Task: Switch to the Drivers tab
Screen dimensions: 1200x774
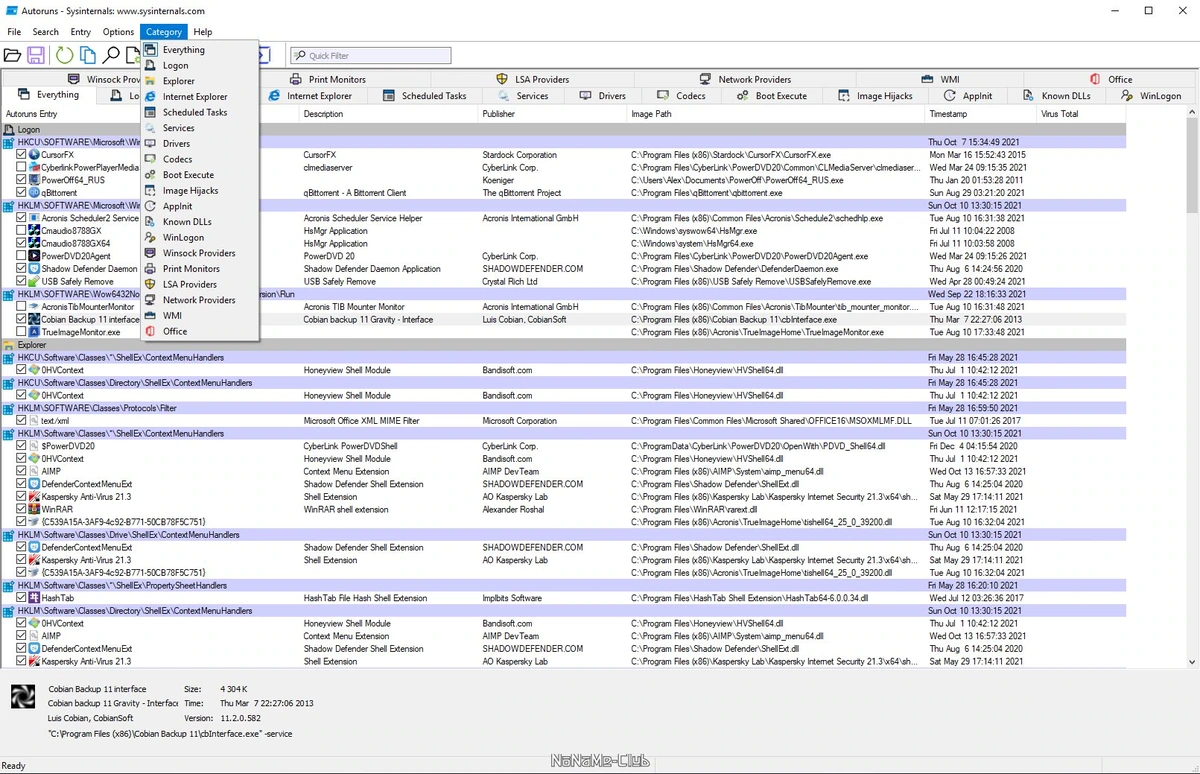Action: [x=603, y=96]
